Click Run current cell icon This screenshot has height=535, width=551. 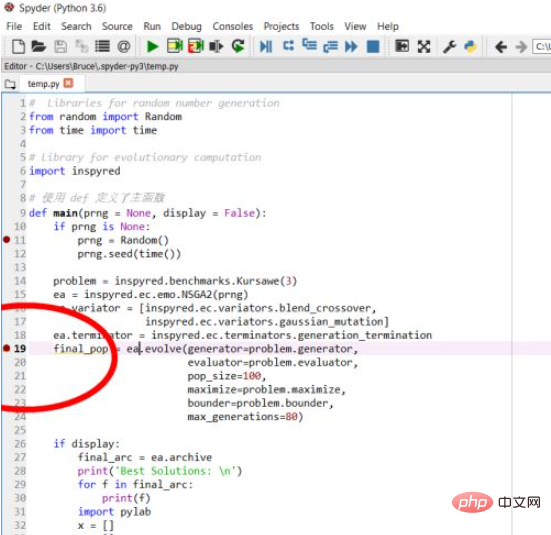pos(175,46)
